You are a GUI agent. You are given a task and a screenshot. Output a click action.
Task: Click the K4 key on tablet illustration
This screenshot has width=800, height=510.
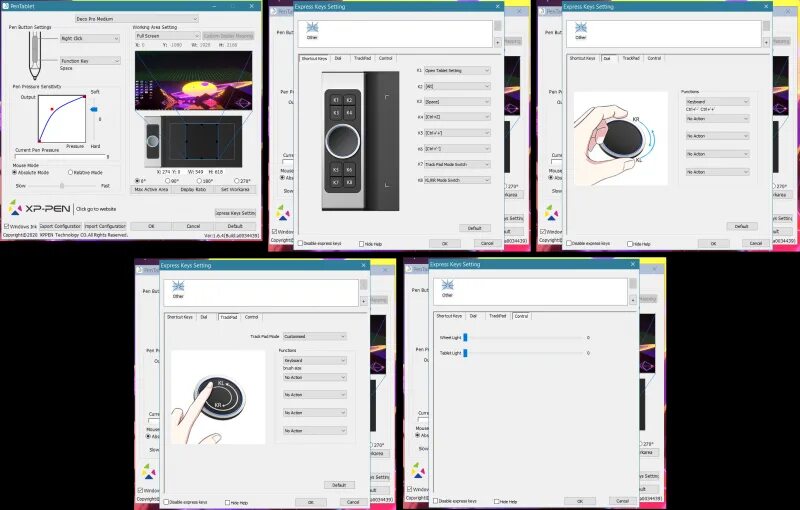[349, 113]
